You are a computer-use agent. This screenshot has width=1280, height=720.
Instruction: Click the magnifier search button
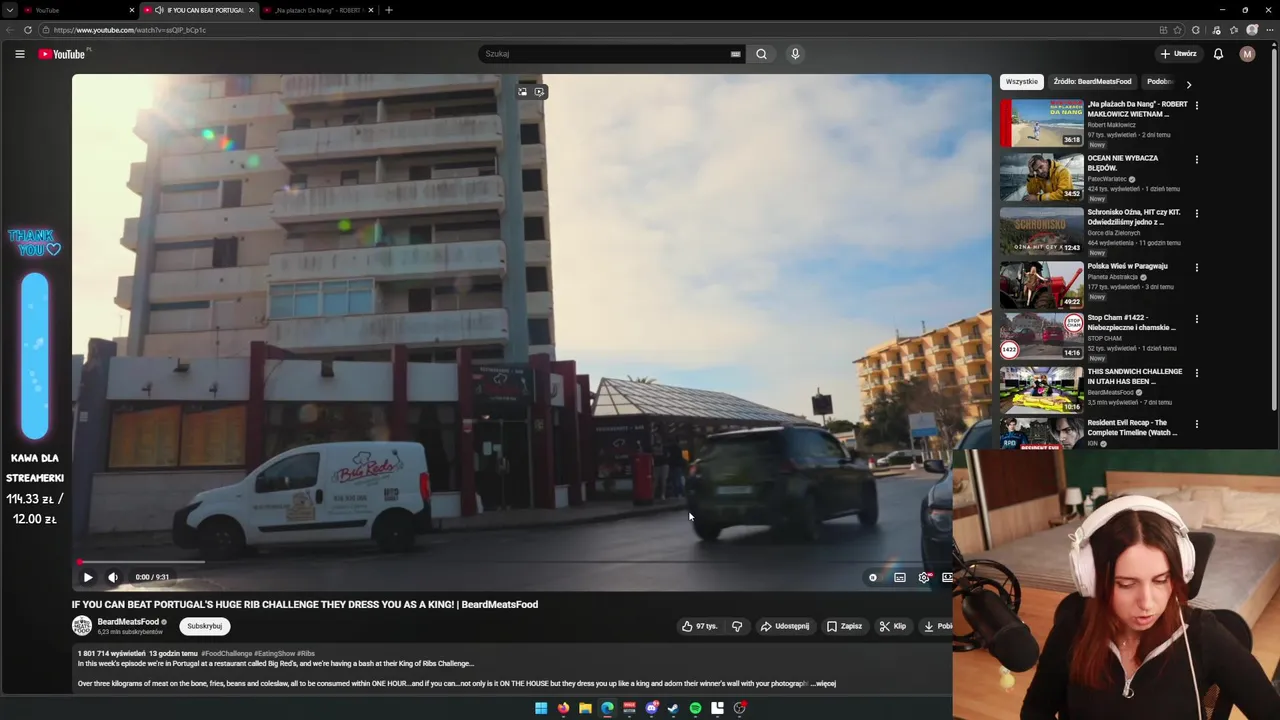point(761,54)
